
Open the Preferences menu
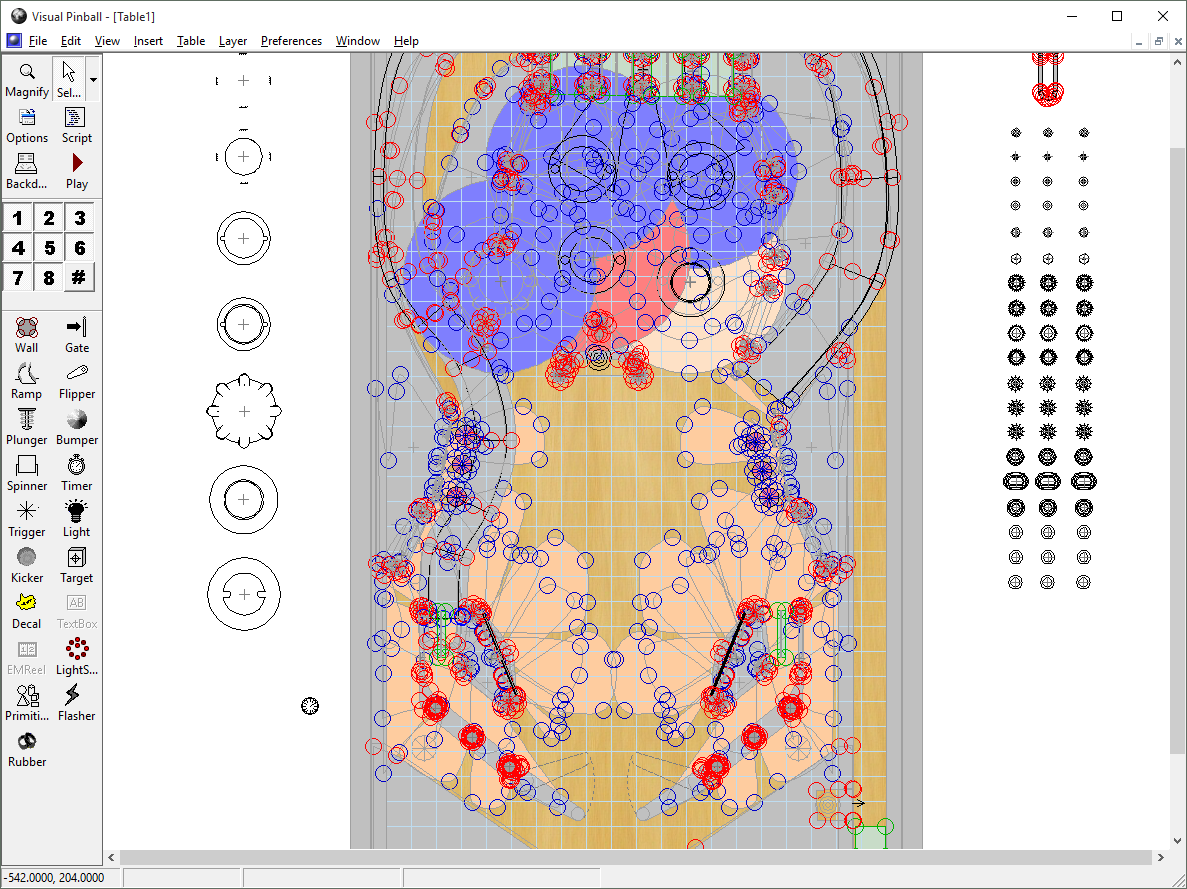(x=291, y=41)
